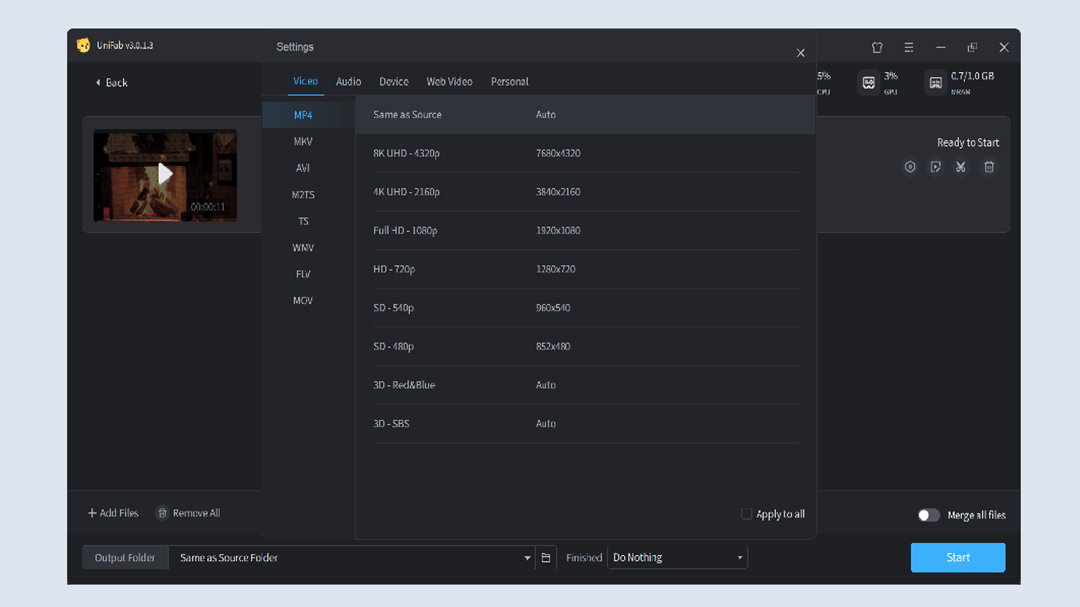Switch to the Audio tab
This screenshot has height=607, width=1080.
point(348,82)
